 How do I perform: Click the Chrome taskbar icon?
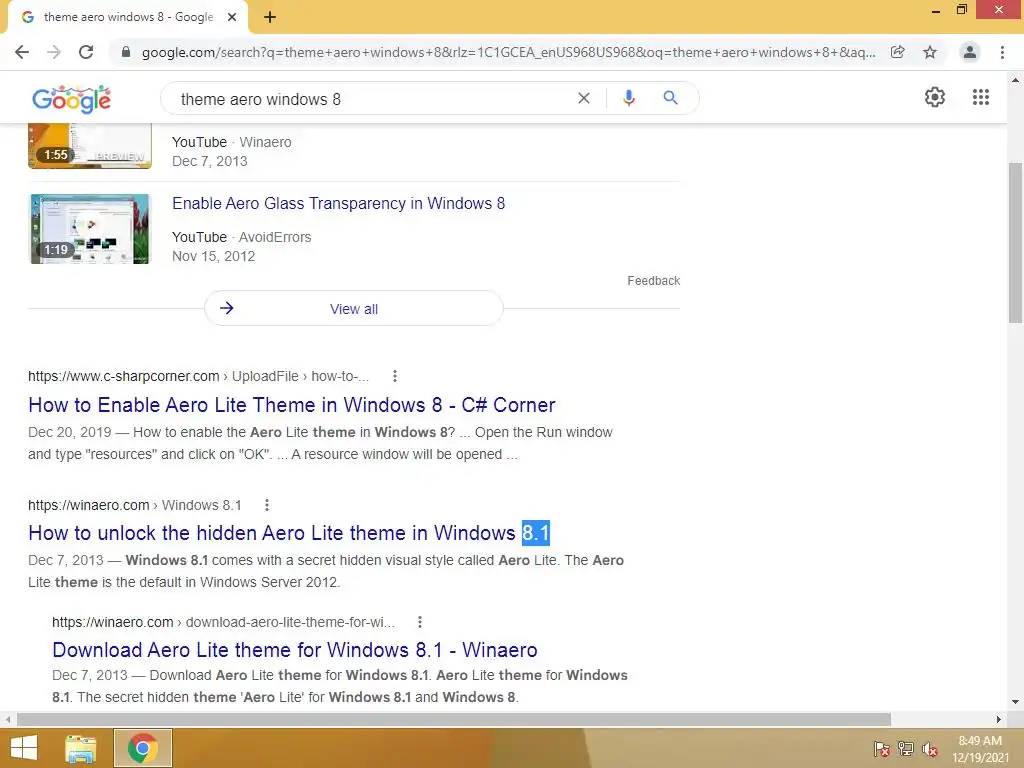click(x=142, y=748)
